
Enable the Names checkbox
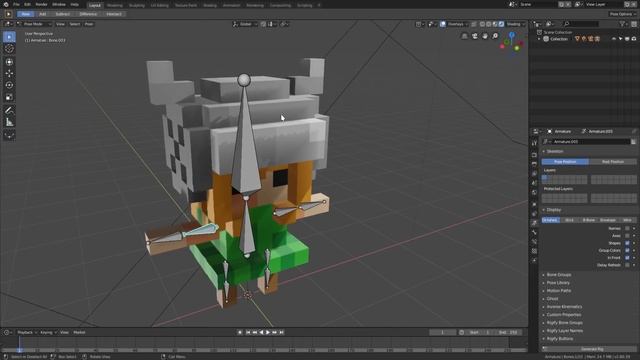(x=627, y=229)
